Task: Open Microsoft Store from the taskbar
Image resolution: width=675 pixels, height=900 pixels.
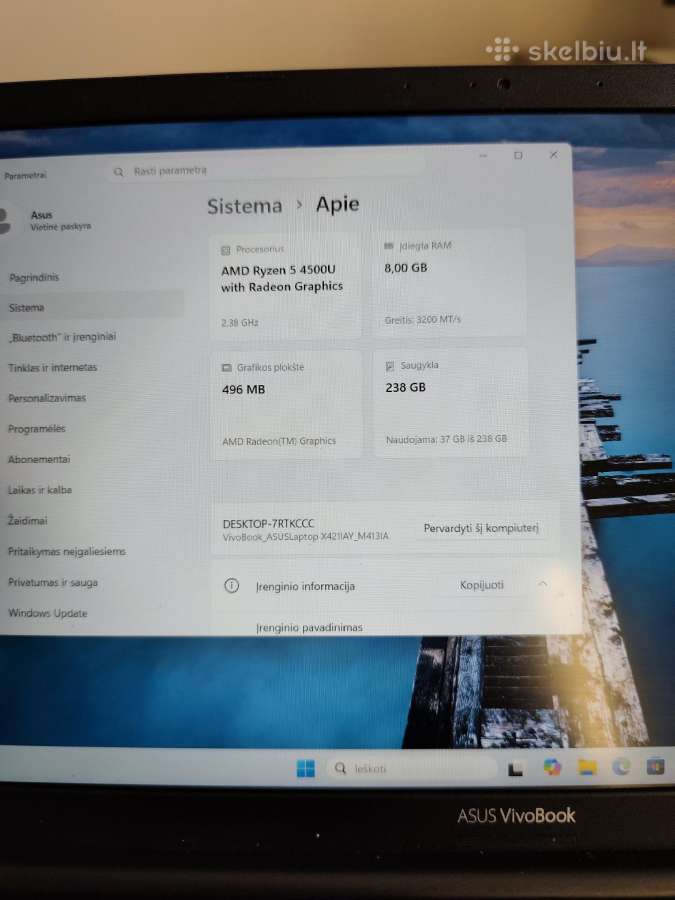Action: 655,767
